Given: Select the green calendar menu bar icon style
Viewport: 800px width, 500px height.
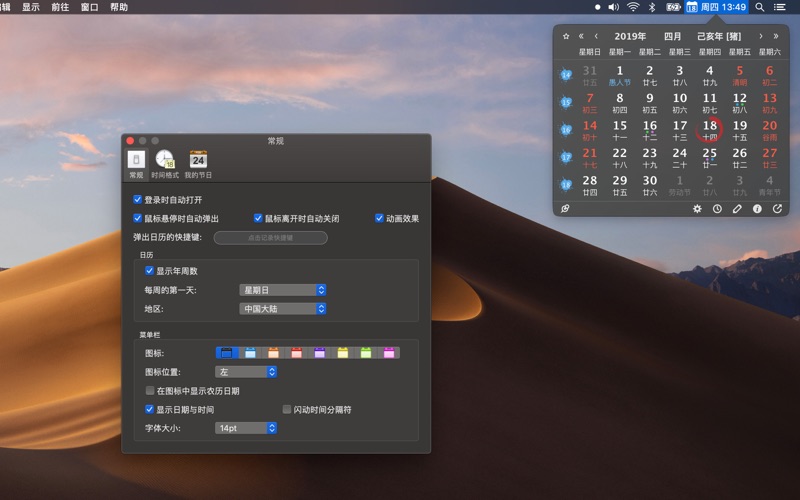Looking at the screenshot, I should (366, 353).
